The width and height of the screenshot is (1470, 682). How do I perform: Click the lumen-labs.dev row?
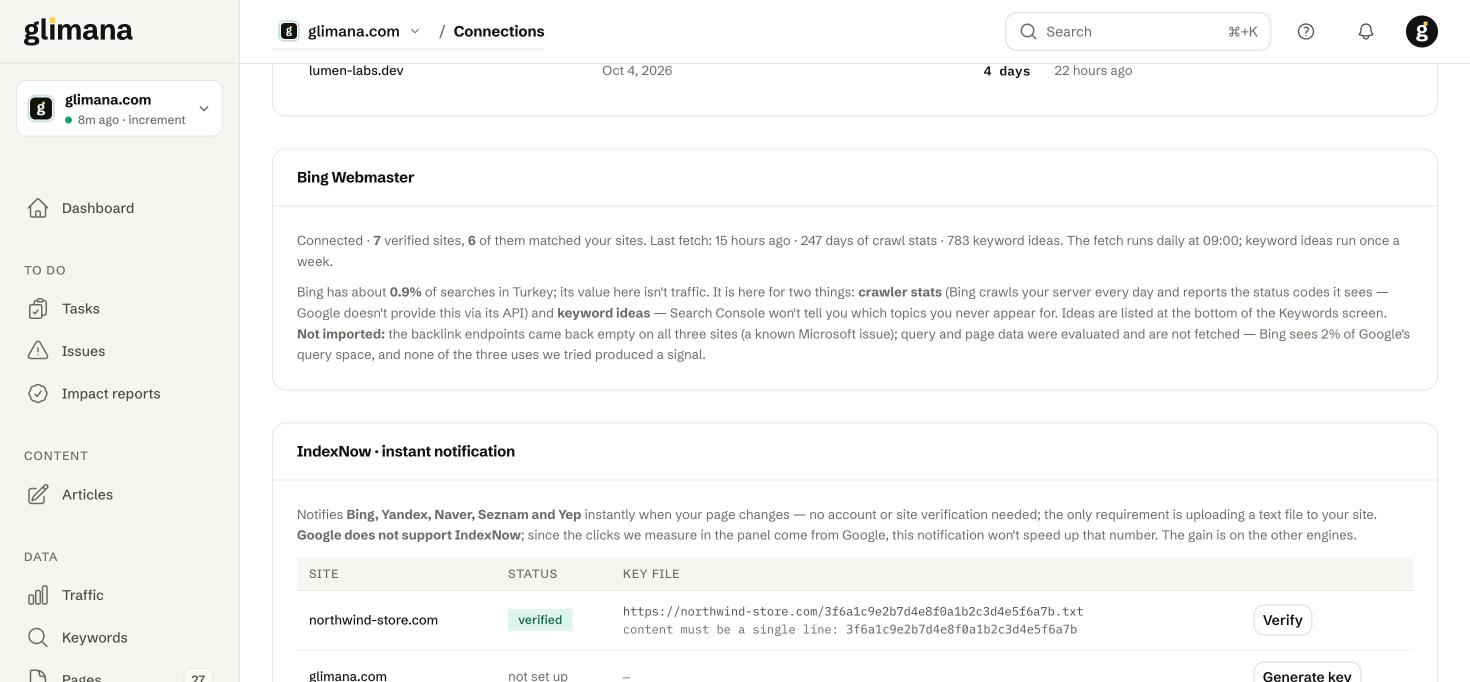(855, 71)
